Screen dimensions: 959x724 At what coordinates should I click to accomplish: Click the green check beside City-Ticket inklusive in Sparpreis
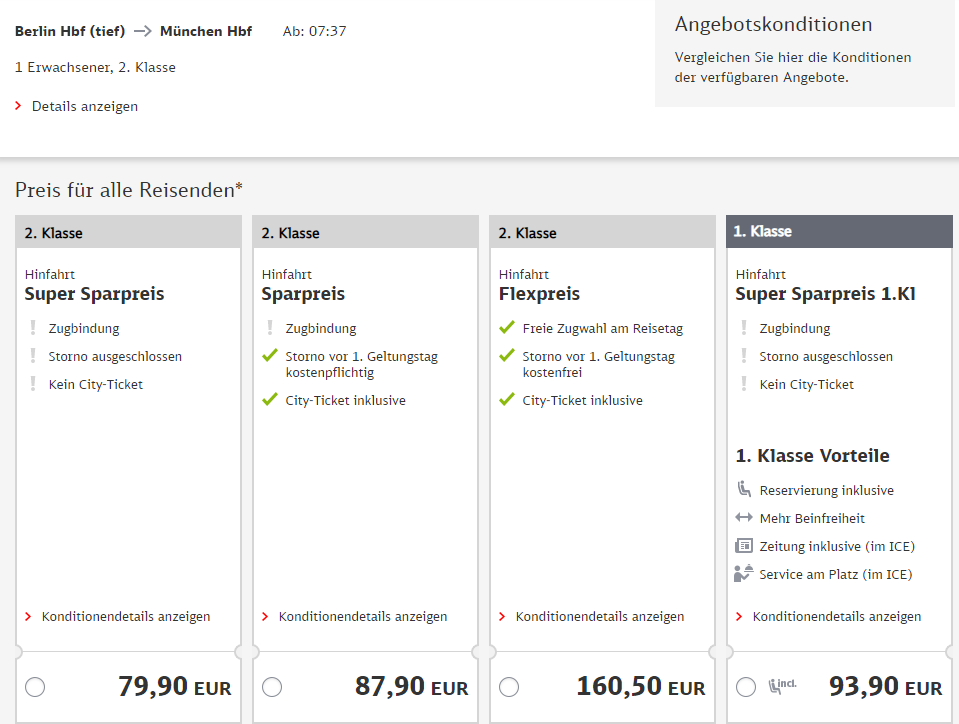pyautogui.click(x=270, y=400)
